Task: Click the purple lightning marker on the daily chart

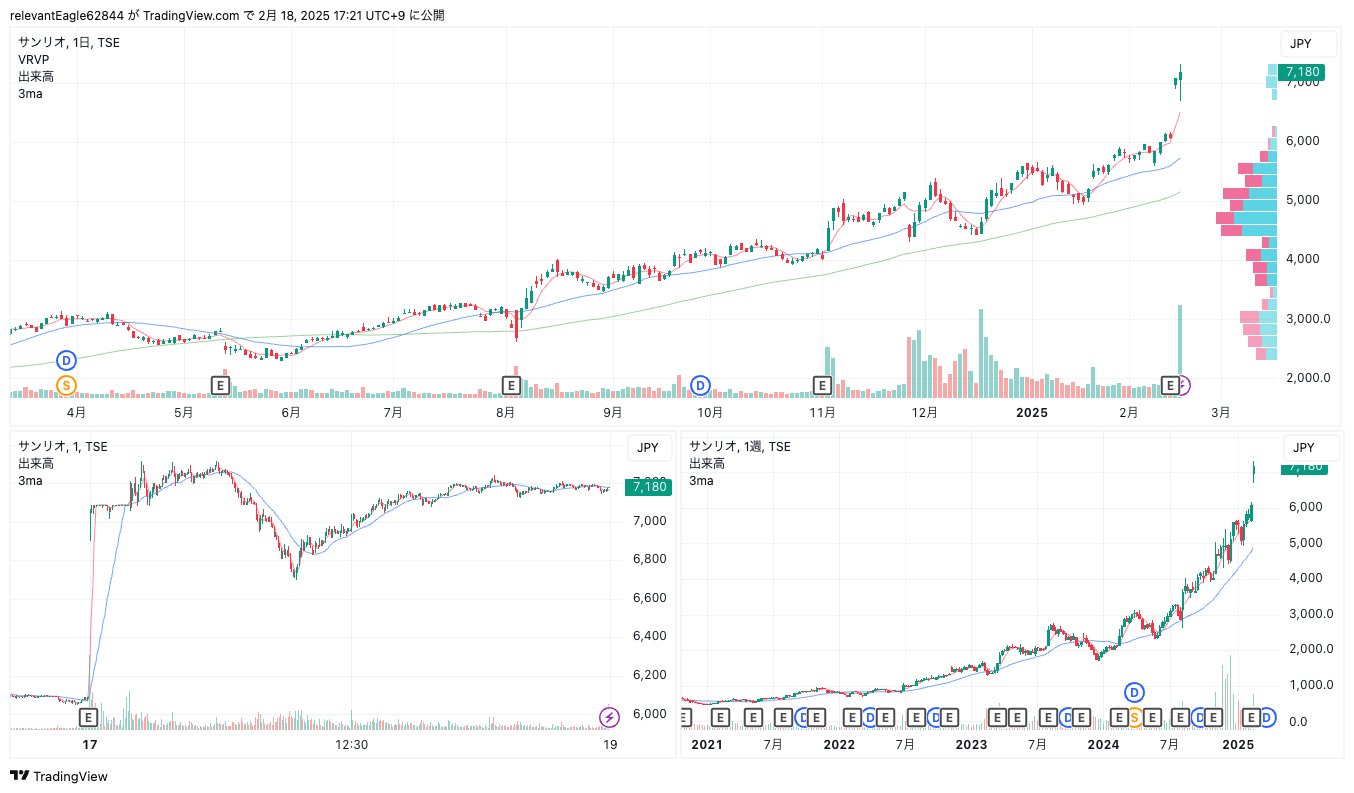Action: tap(1184, 385)
